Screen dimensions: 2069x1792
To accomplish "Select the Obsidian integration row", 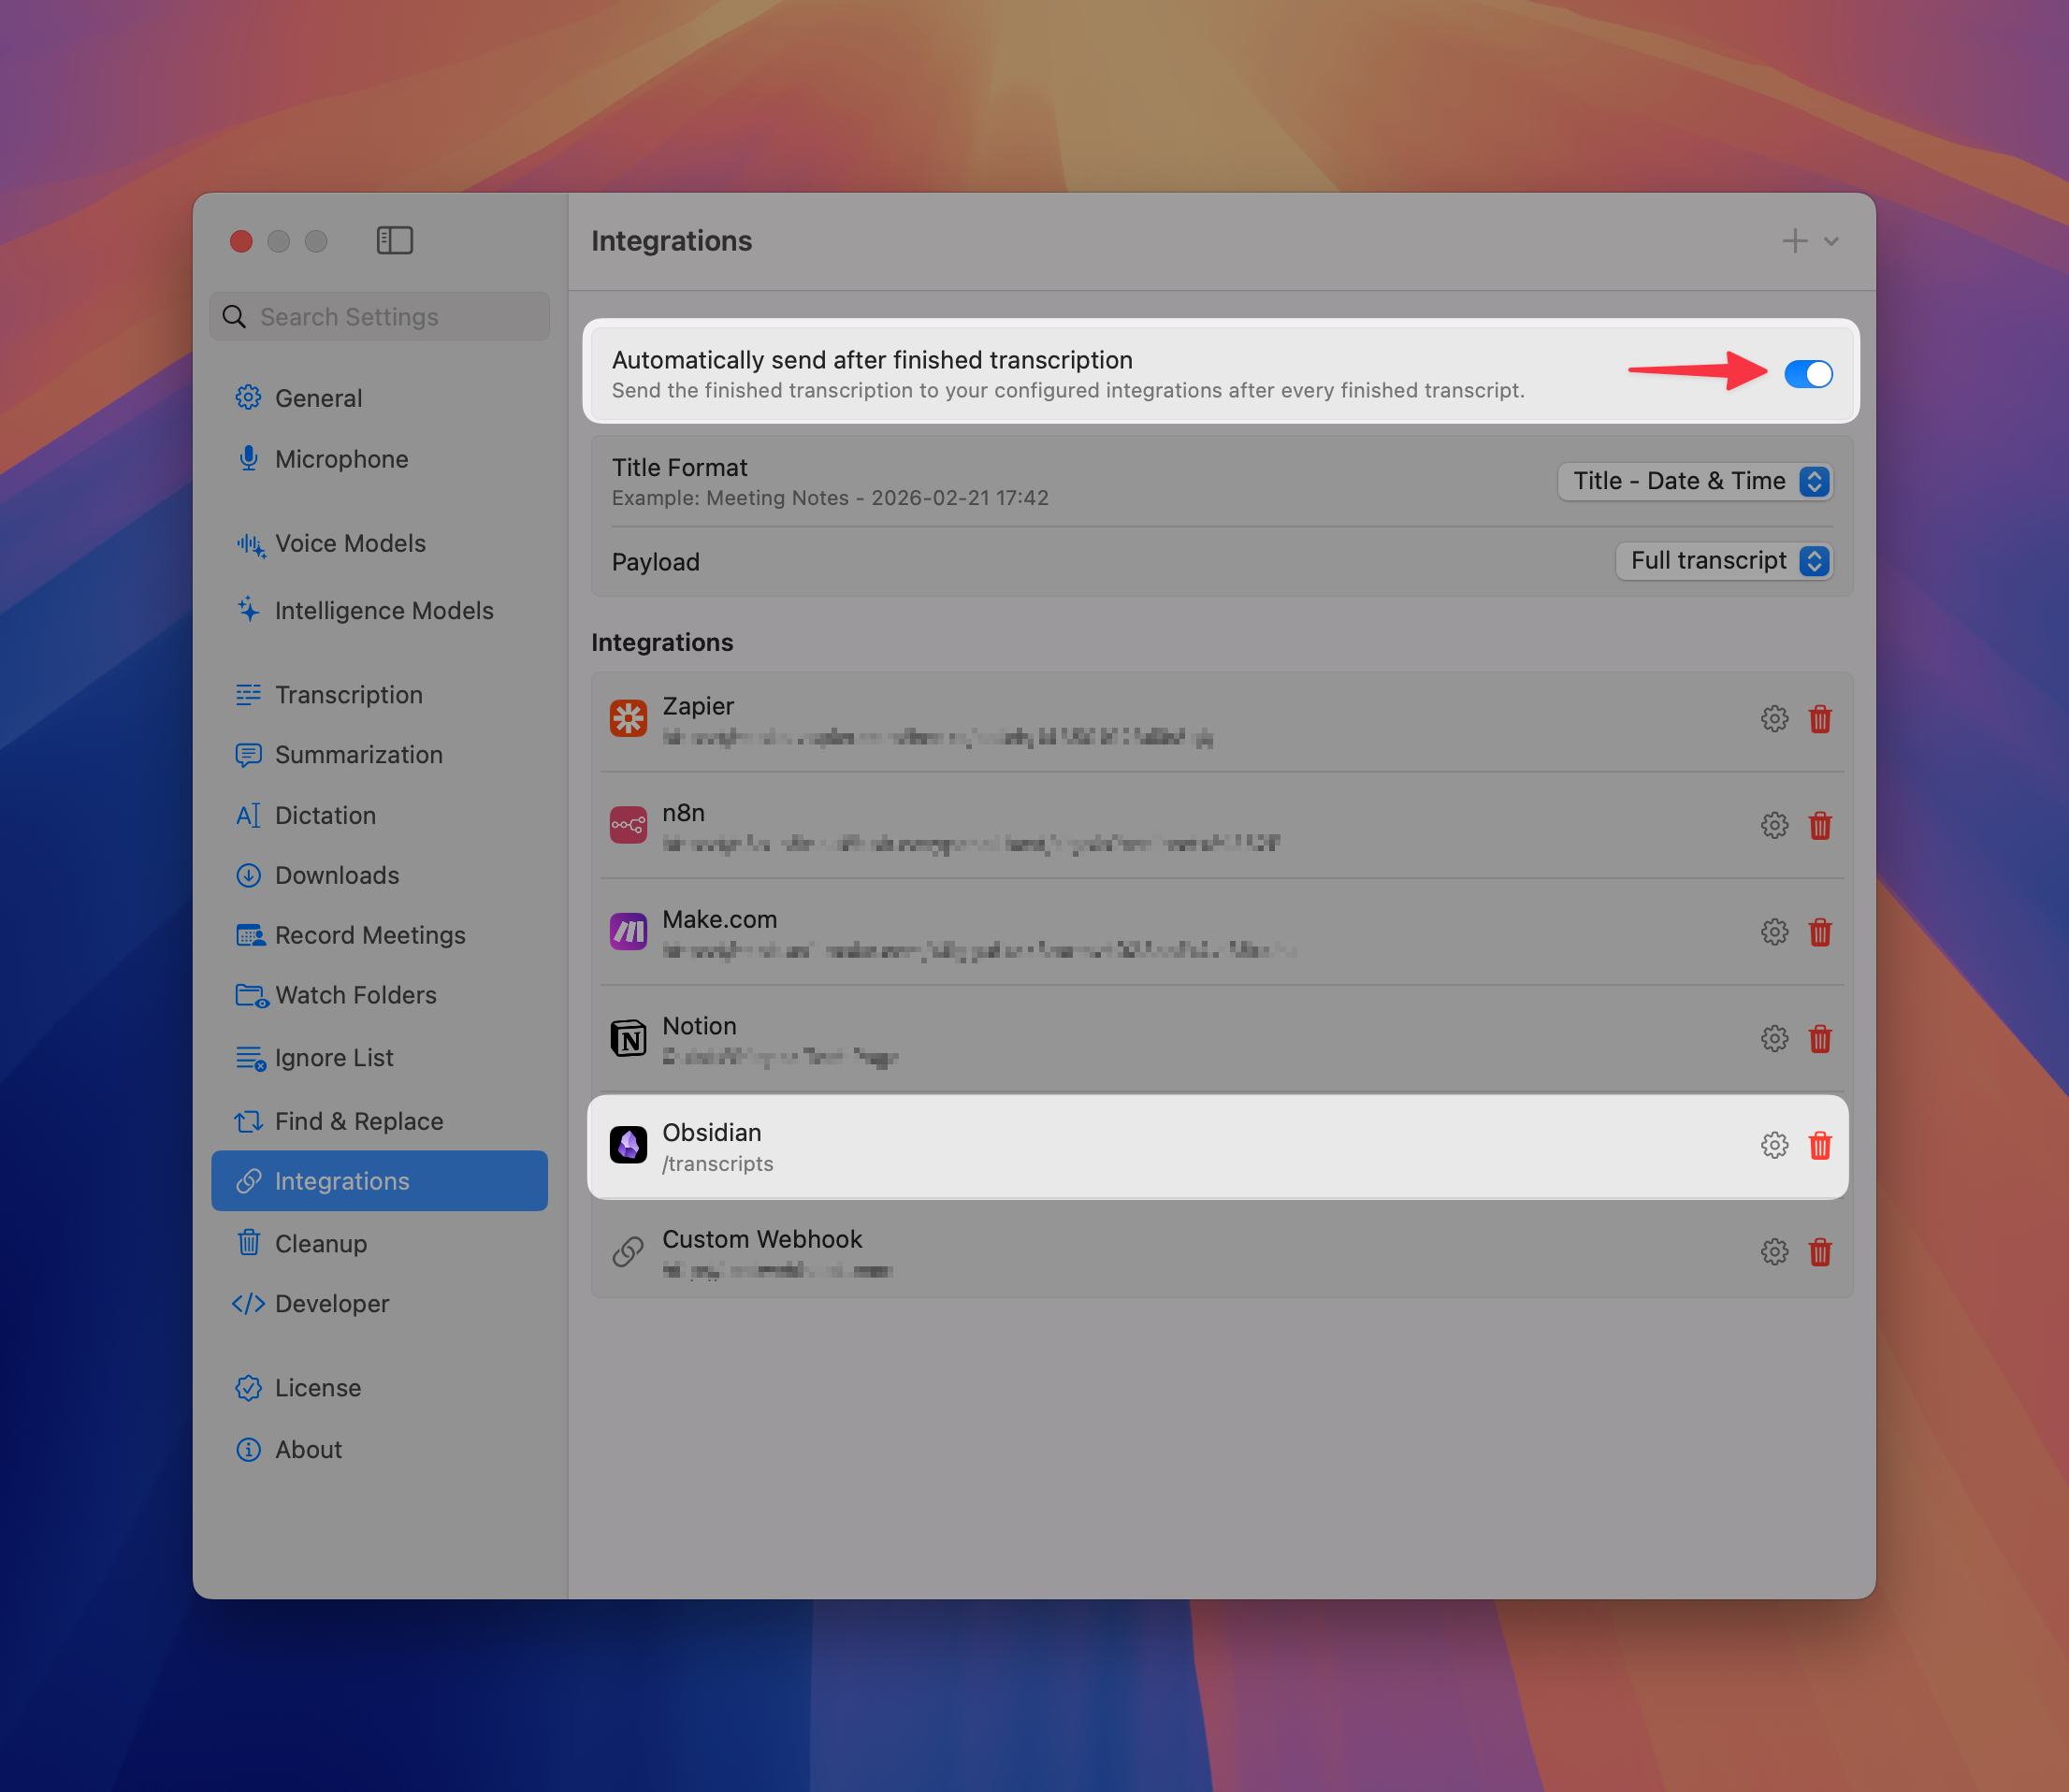I will point(1218,1147).
